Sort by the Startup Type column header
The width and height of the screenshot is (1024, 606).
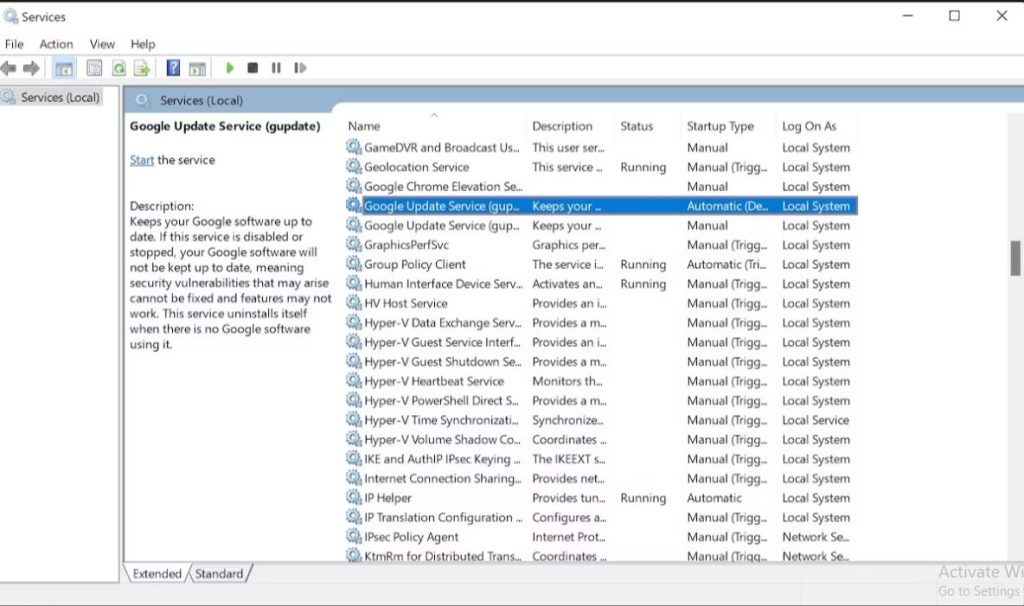coord(720,126)
